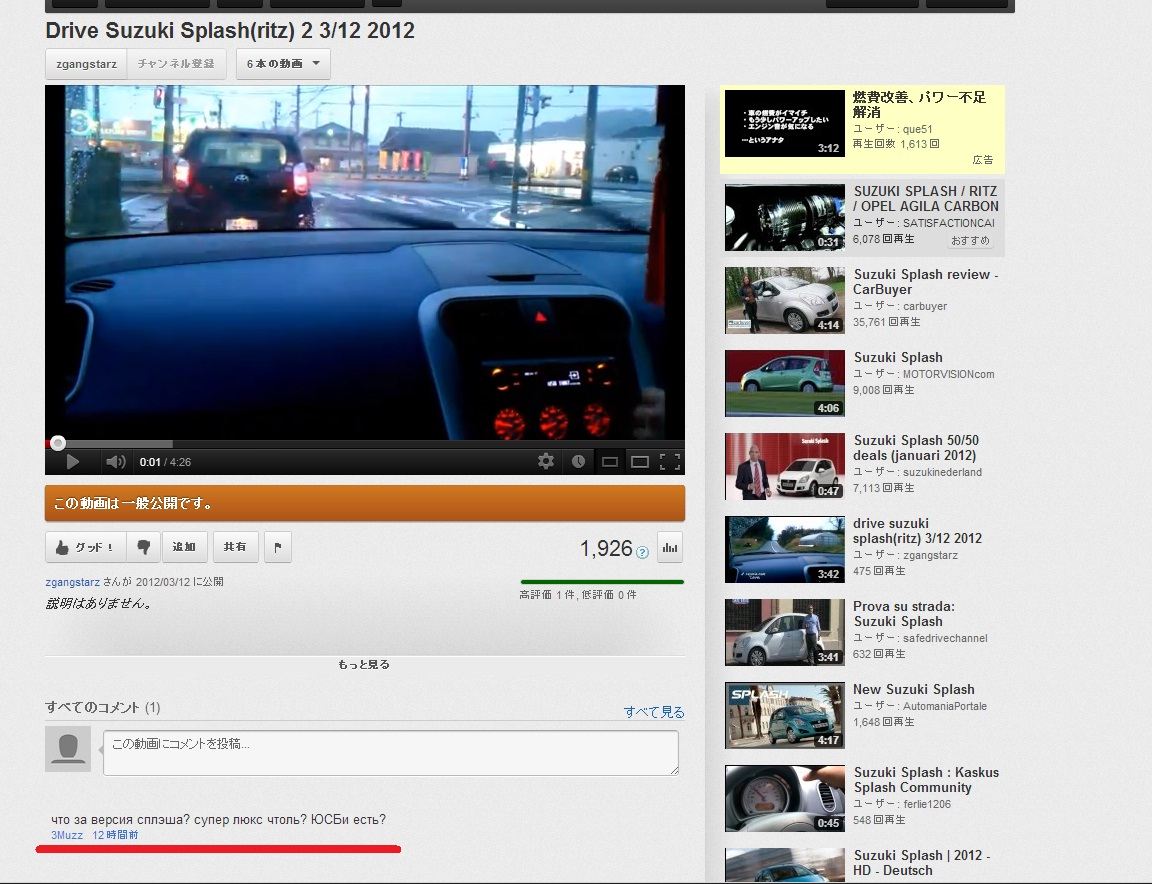Click the 追加 add-to button
The width and height of the screenshot is (1152, 884).
tap(184, 547)
